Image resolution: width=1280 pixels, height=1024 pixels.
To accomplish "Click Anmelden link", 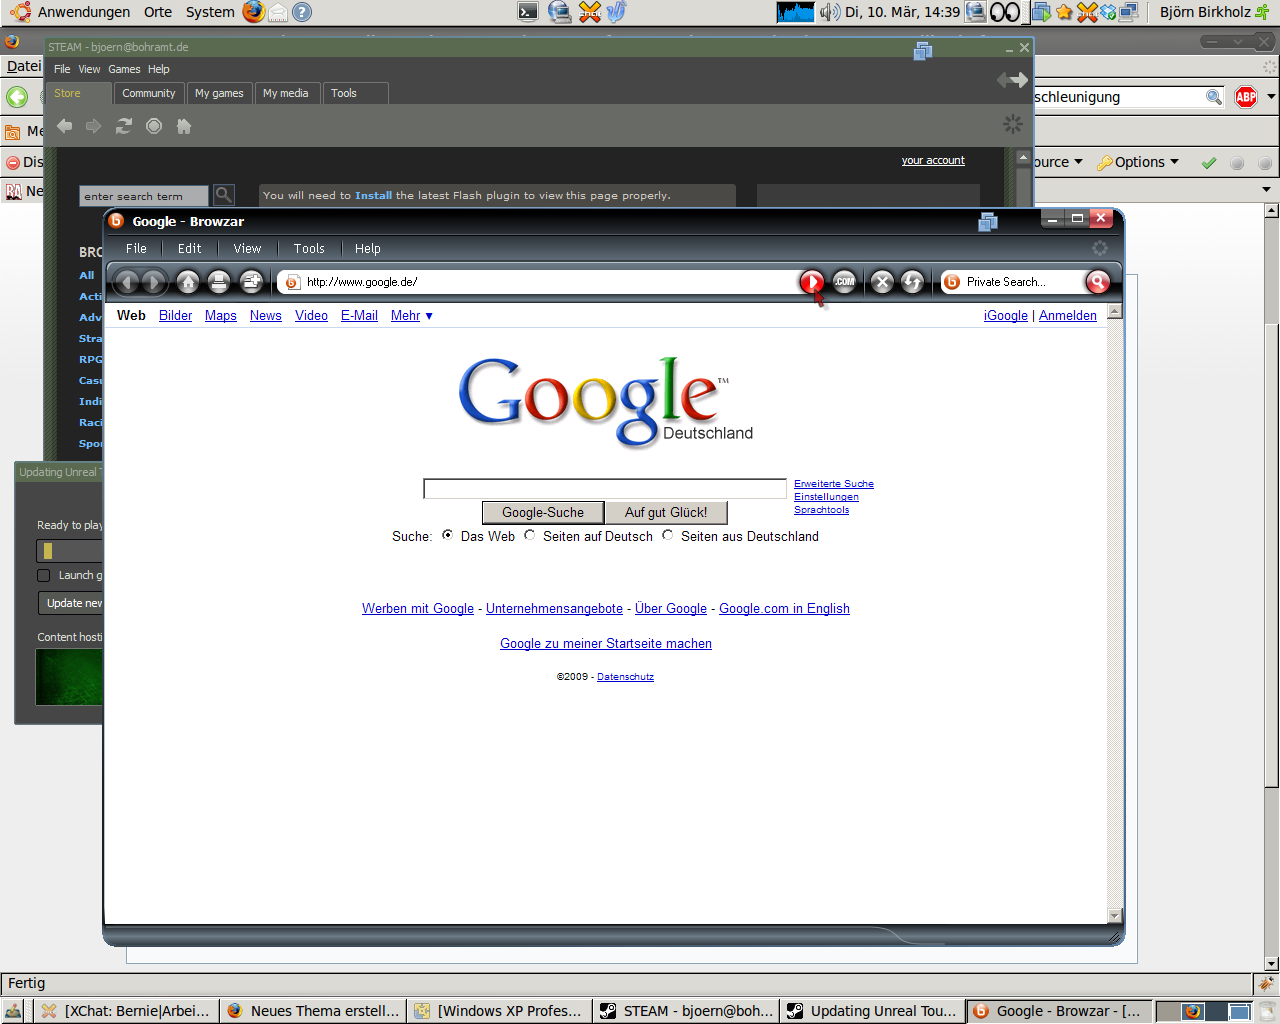I will [1068, 316].
